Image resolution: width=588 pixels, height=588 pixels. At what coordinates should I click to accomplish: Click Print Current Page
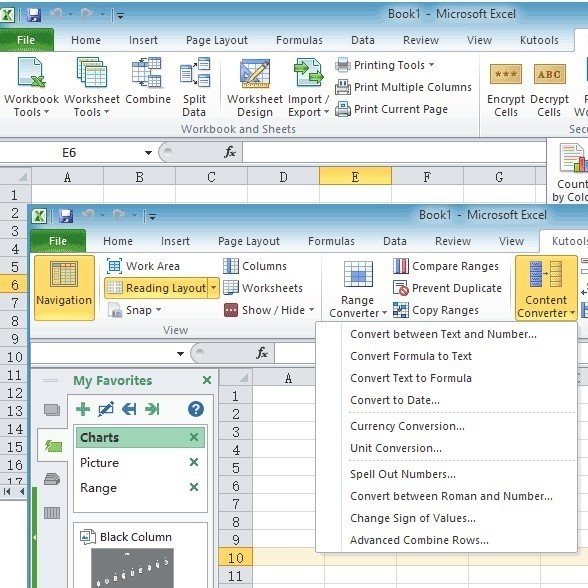click(x=391, y=109)
